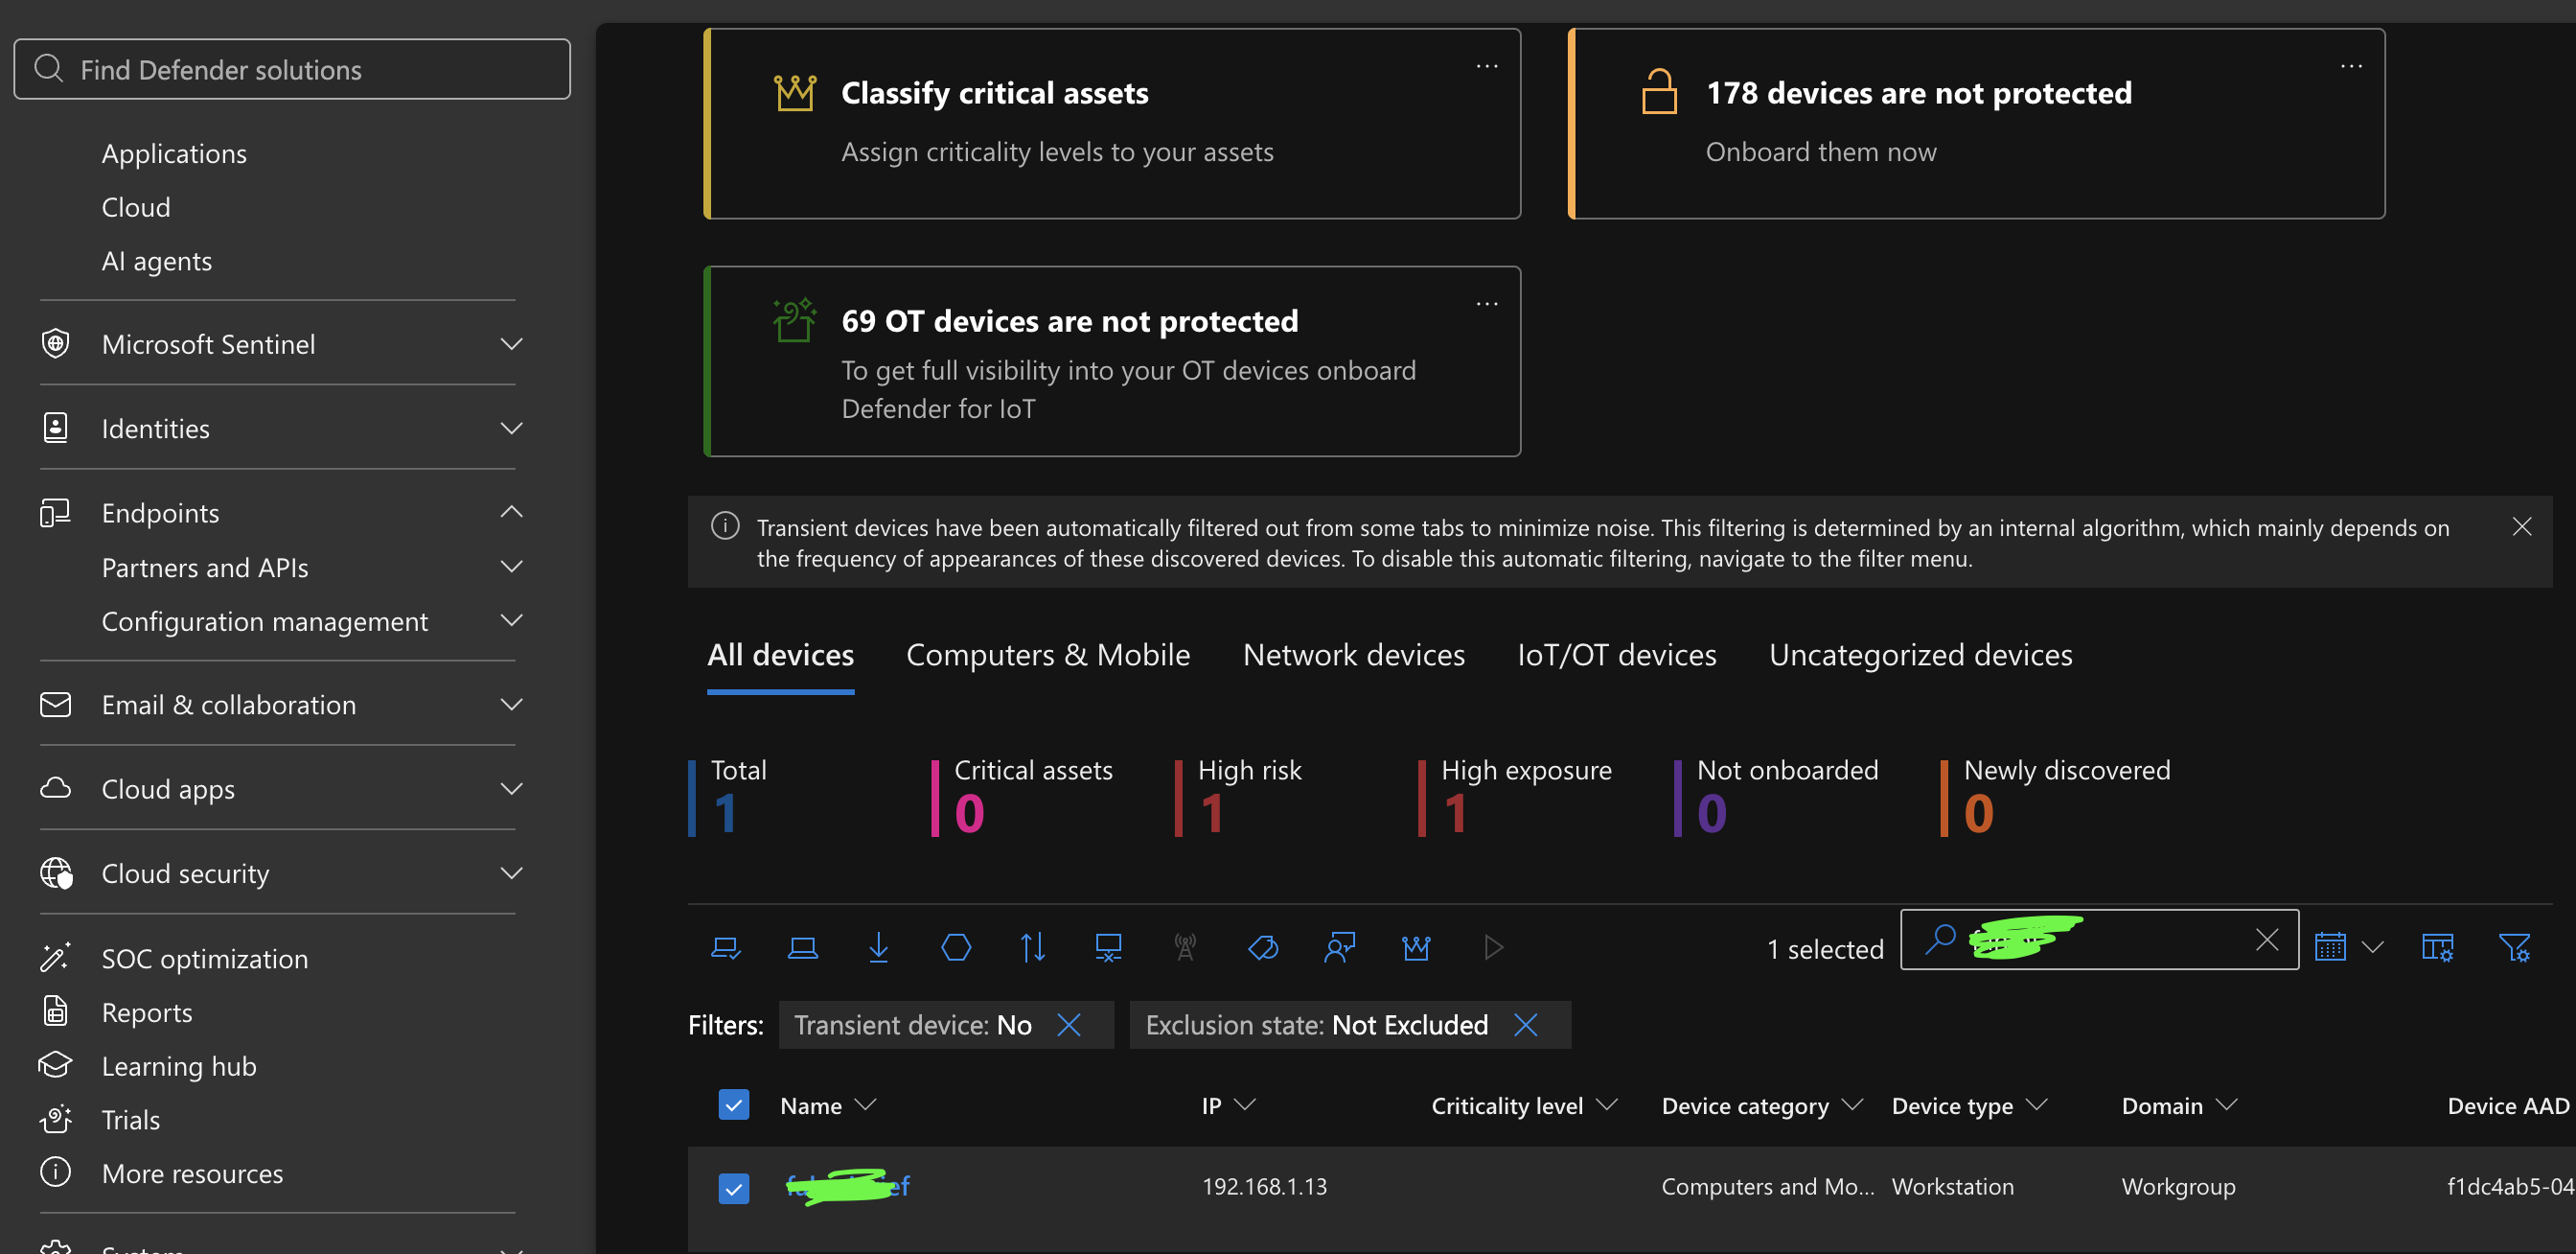Open the filter settings funnel icon
Screen dimensions: 2576x1254
(x=2514, y=947)
